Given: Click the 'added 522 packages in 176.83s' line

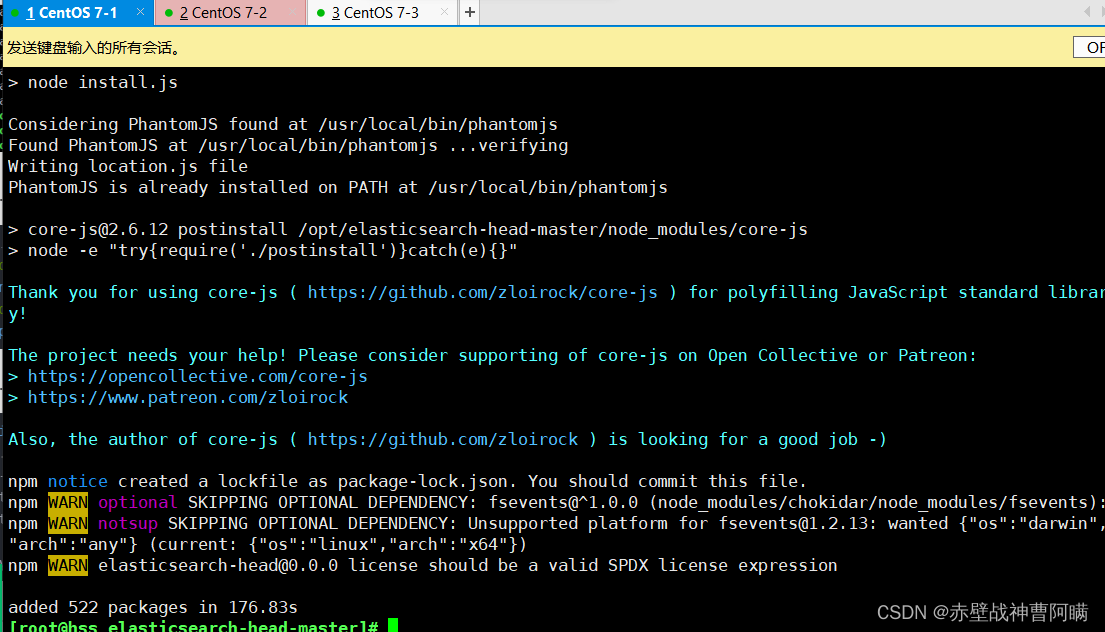Looking at the screenshot, I should (152, 607).
